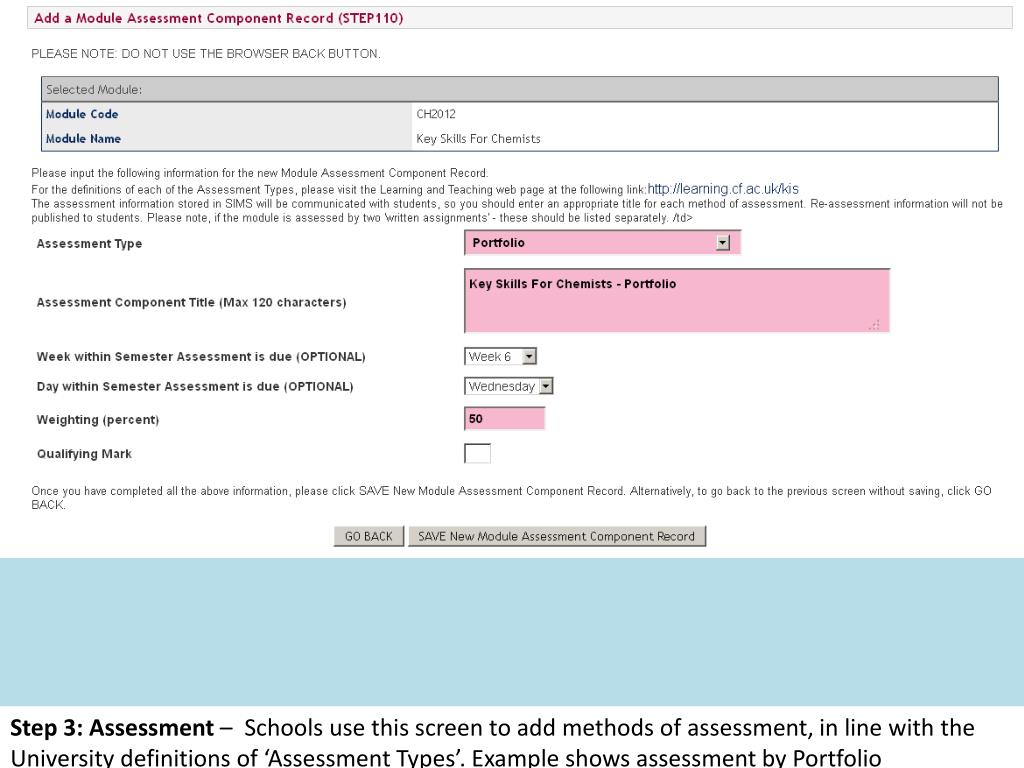The height and width of the screenshot is (768, 1024).
Task: Click the Assessment Type label
Action: (89, 244)
